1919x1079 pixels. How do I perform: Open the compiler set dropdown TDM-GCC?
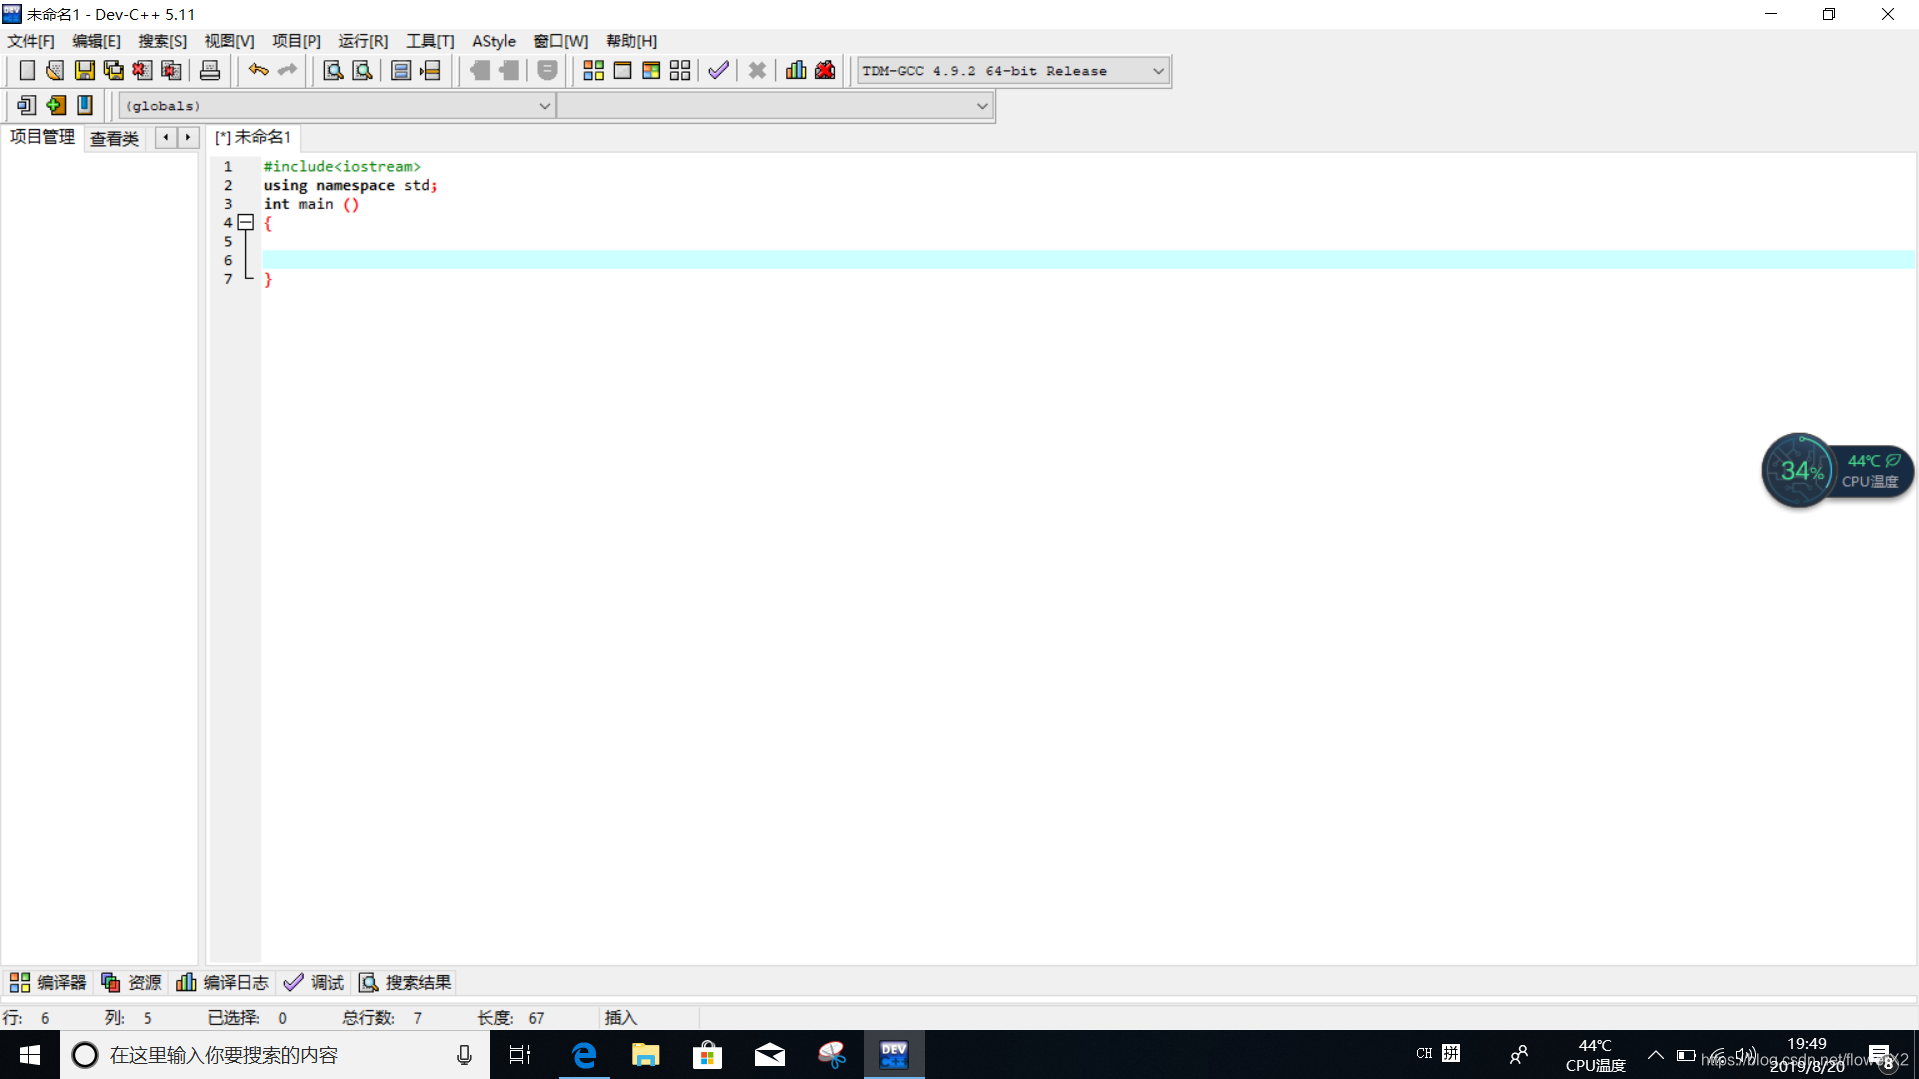pos(1013,71)
